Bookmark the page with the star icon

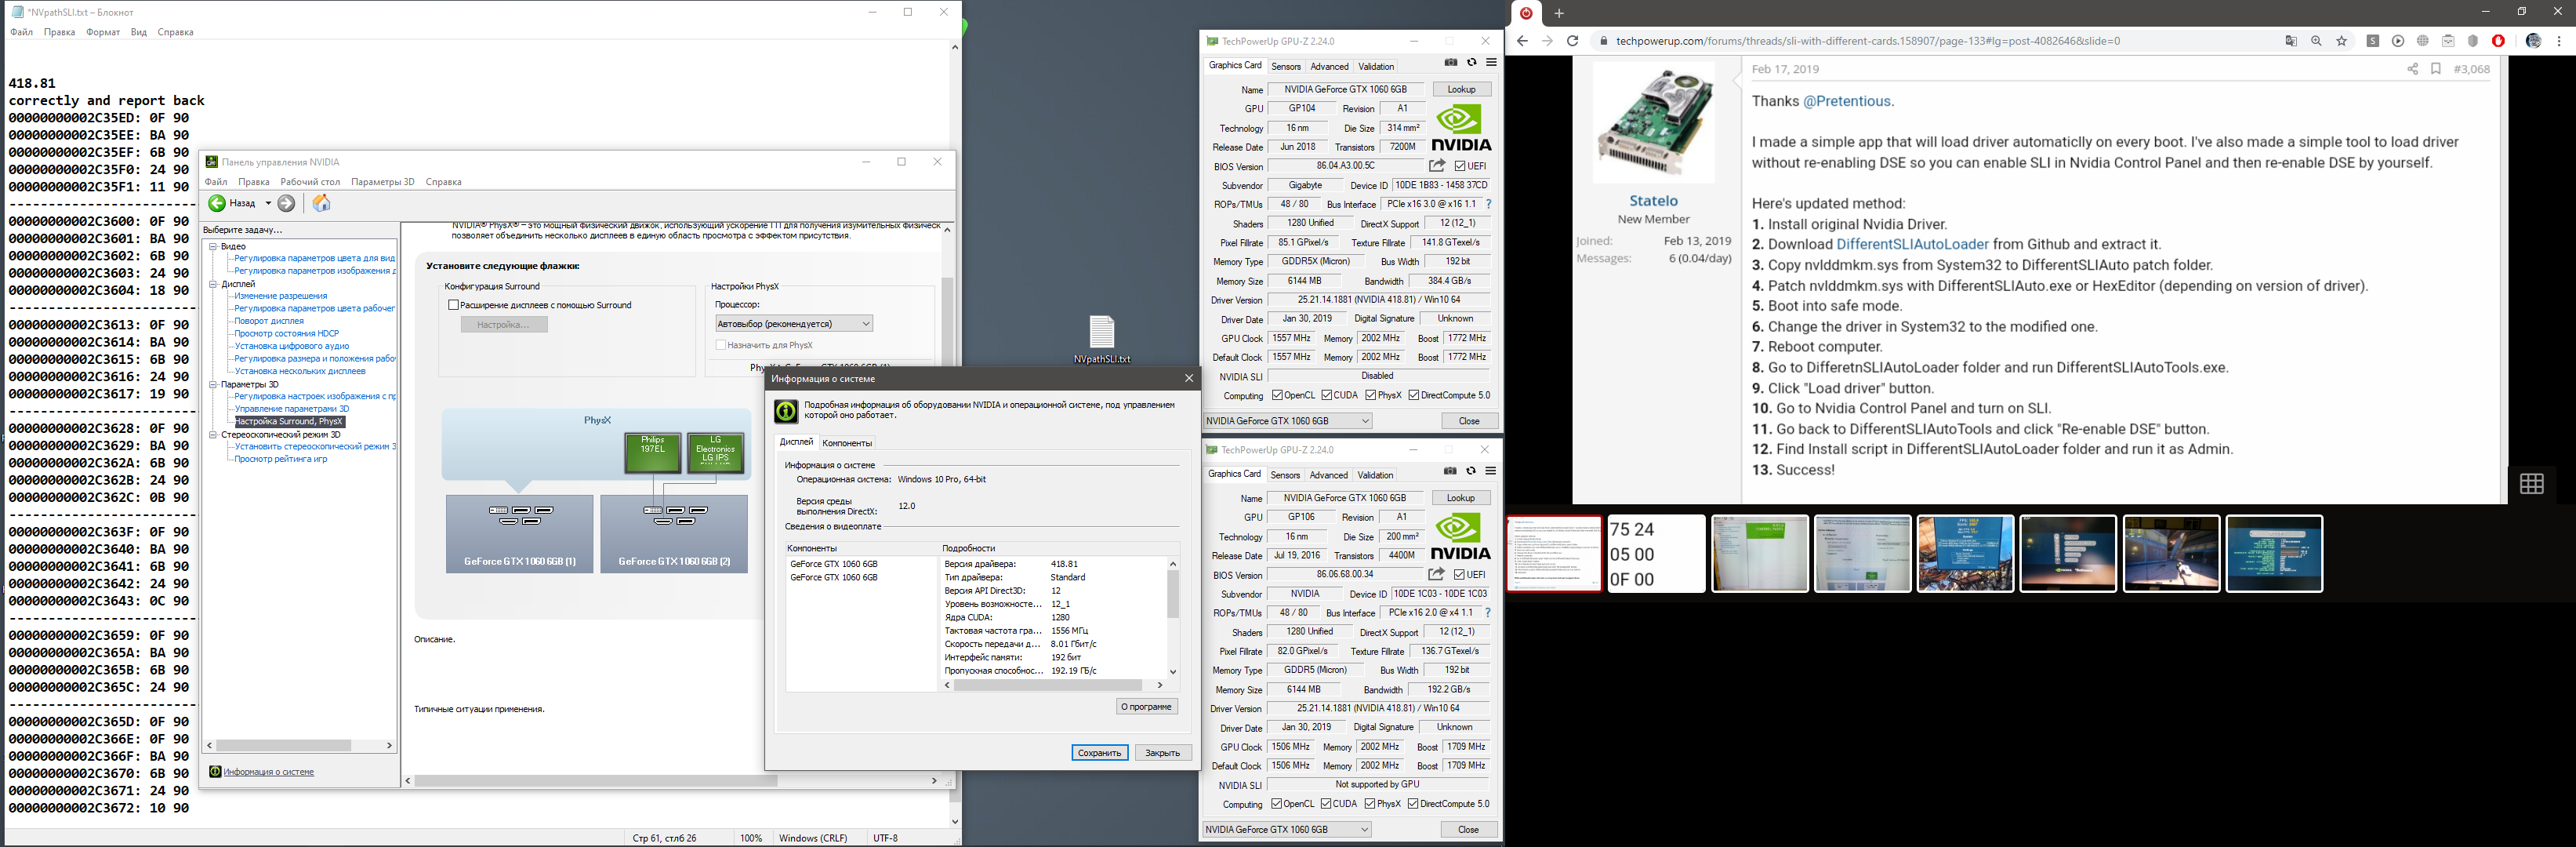[2341, 41]
